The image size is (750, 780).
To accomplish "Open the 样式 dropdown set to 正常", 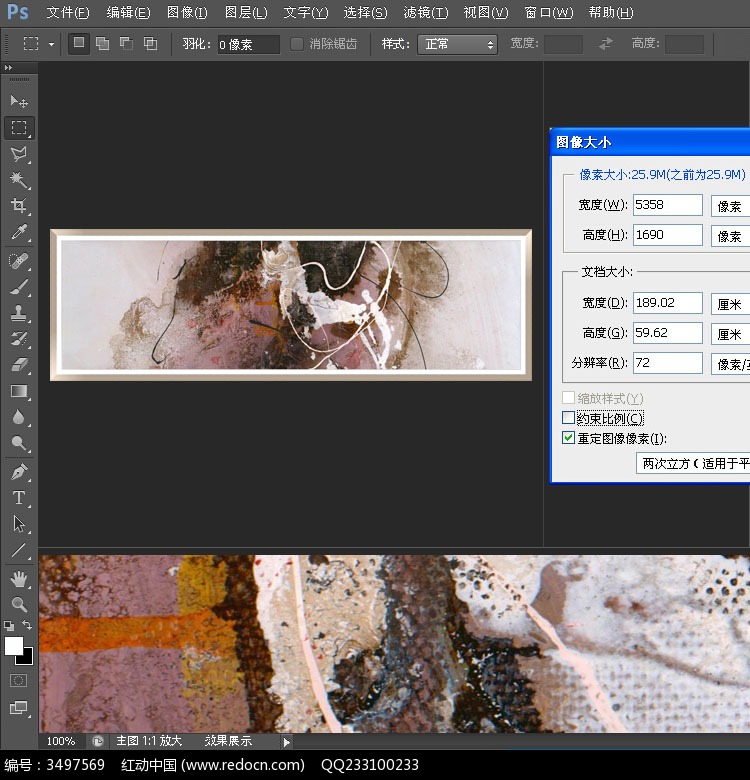I will 457,44.
